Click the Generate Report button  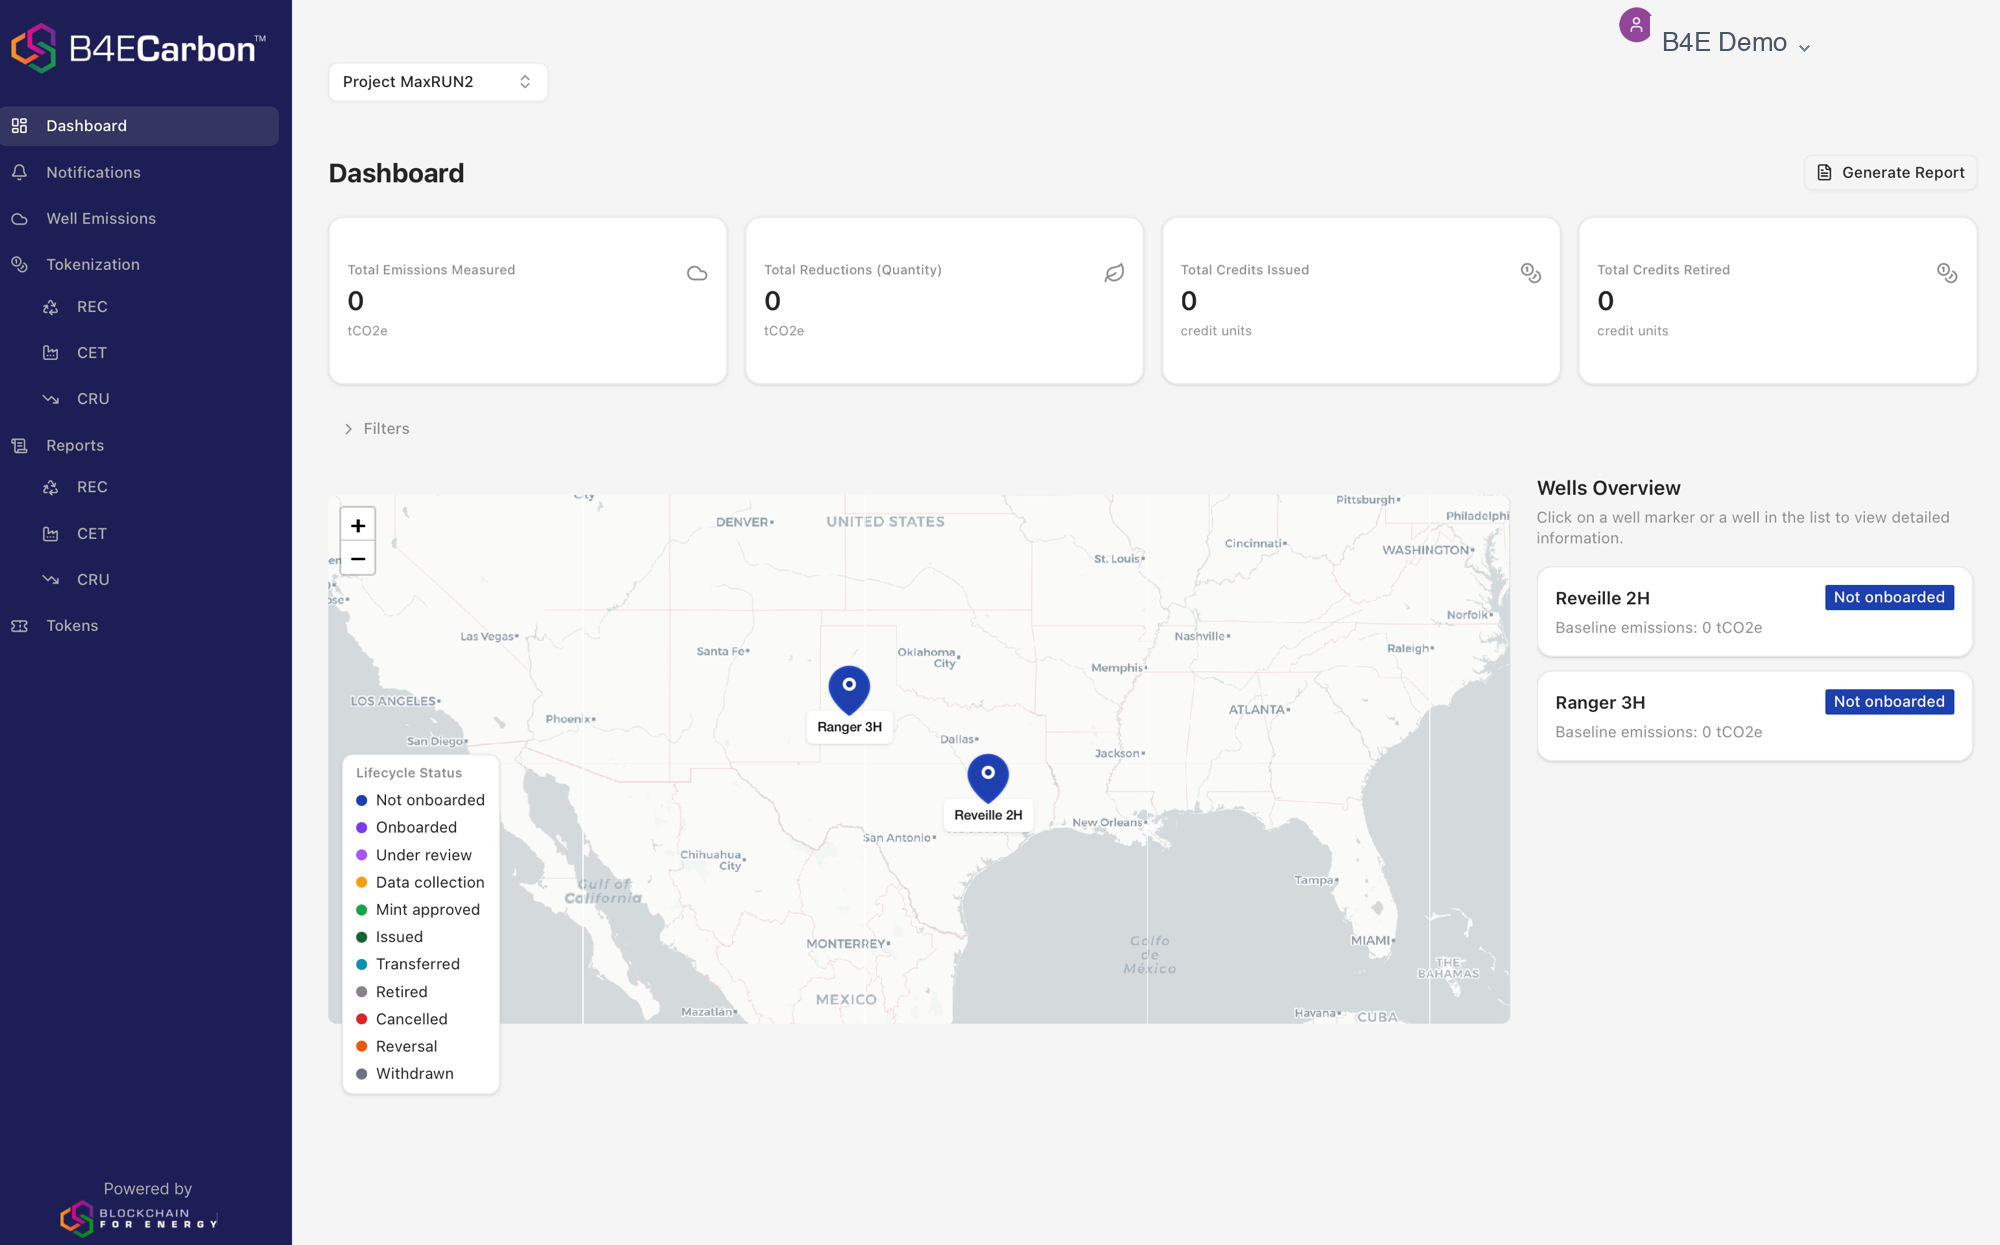click(x=1890, y=173)
